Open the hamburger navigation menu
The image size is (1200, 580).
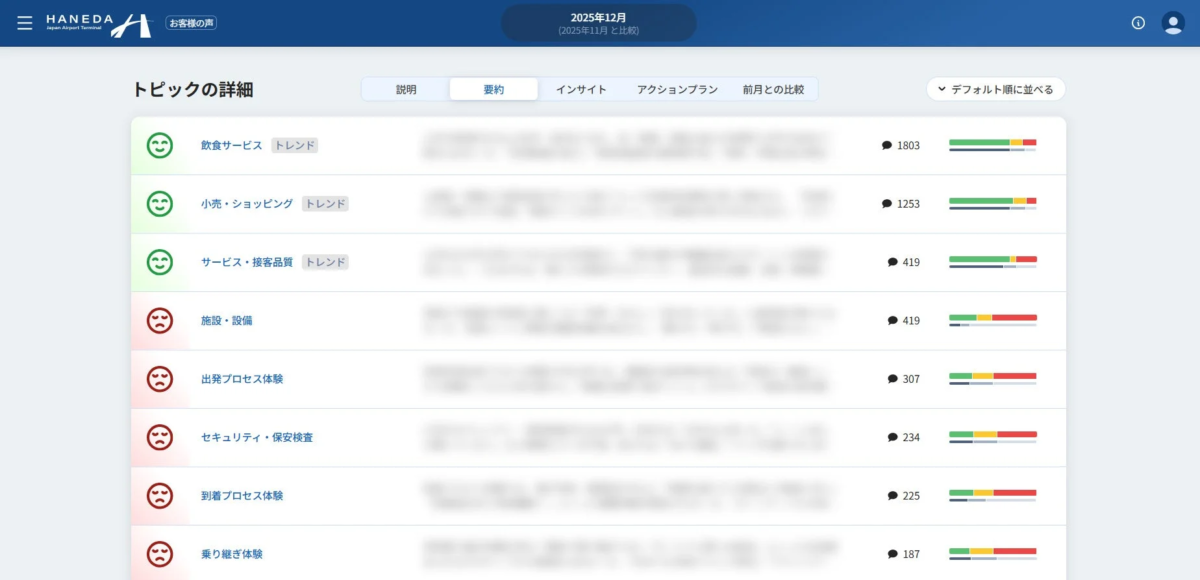tap(25, 22)
